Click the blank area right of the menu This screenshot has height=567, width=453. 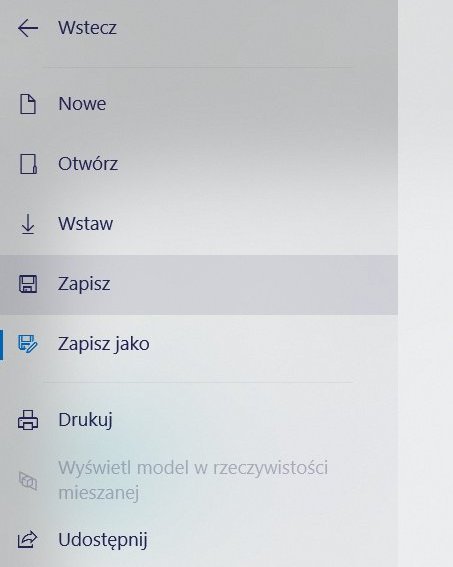[426, 284]
